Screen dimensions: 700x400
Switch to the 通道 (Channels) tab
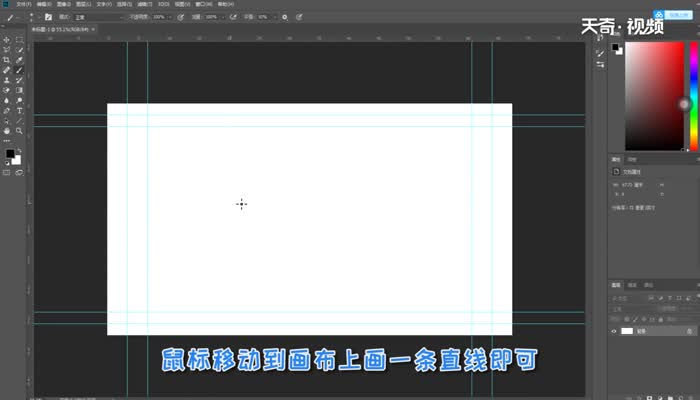tap(632, 285)
